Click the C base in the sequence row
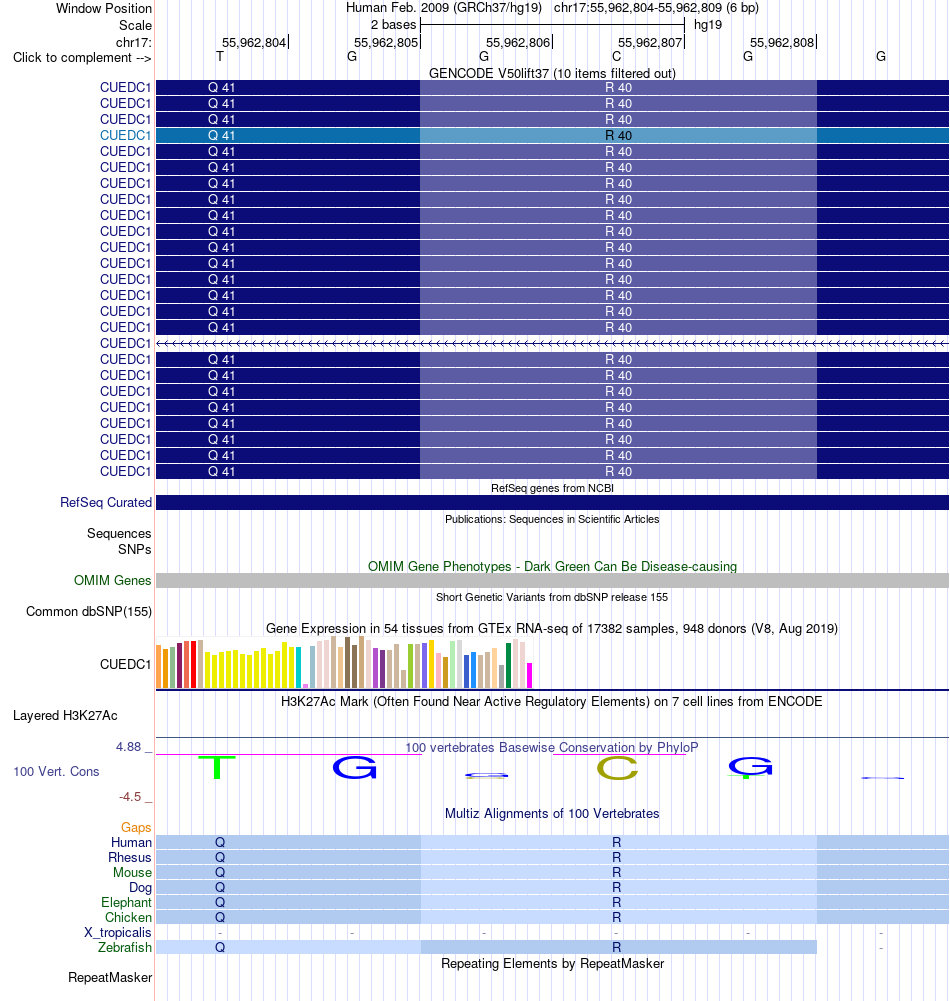The width and height of the screenshot is (950, 1001). tap(616, 56)
